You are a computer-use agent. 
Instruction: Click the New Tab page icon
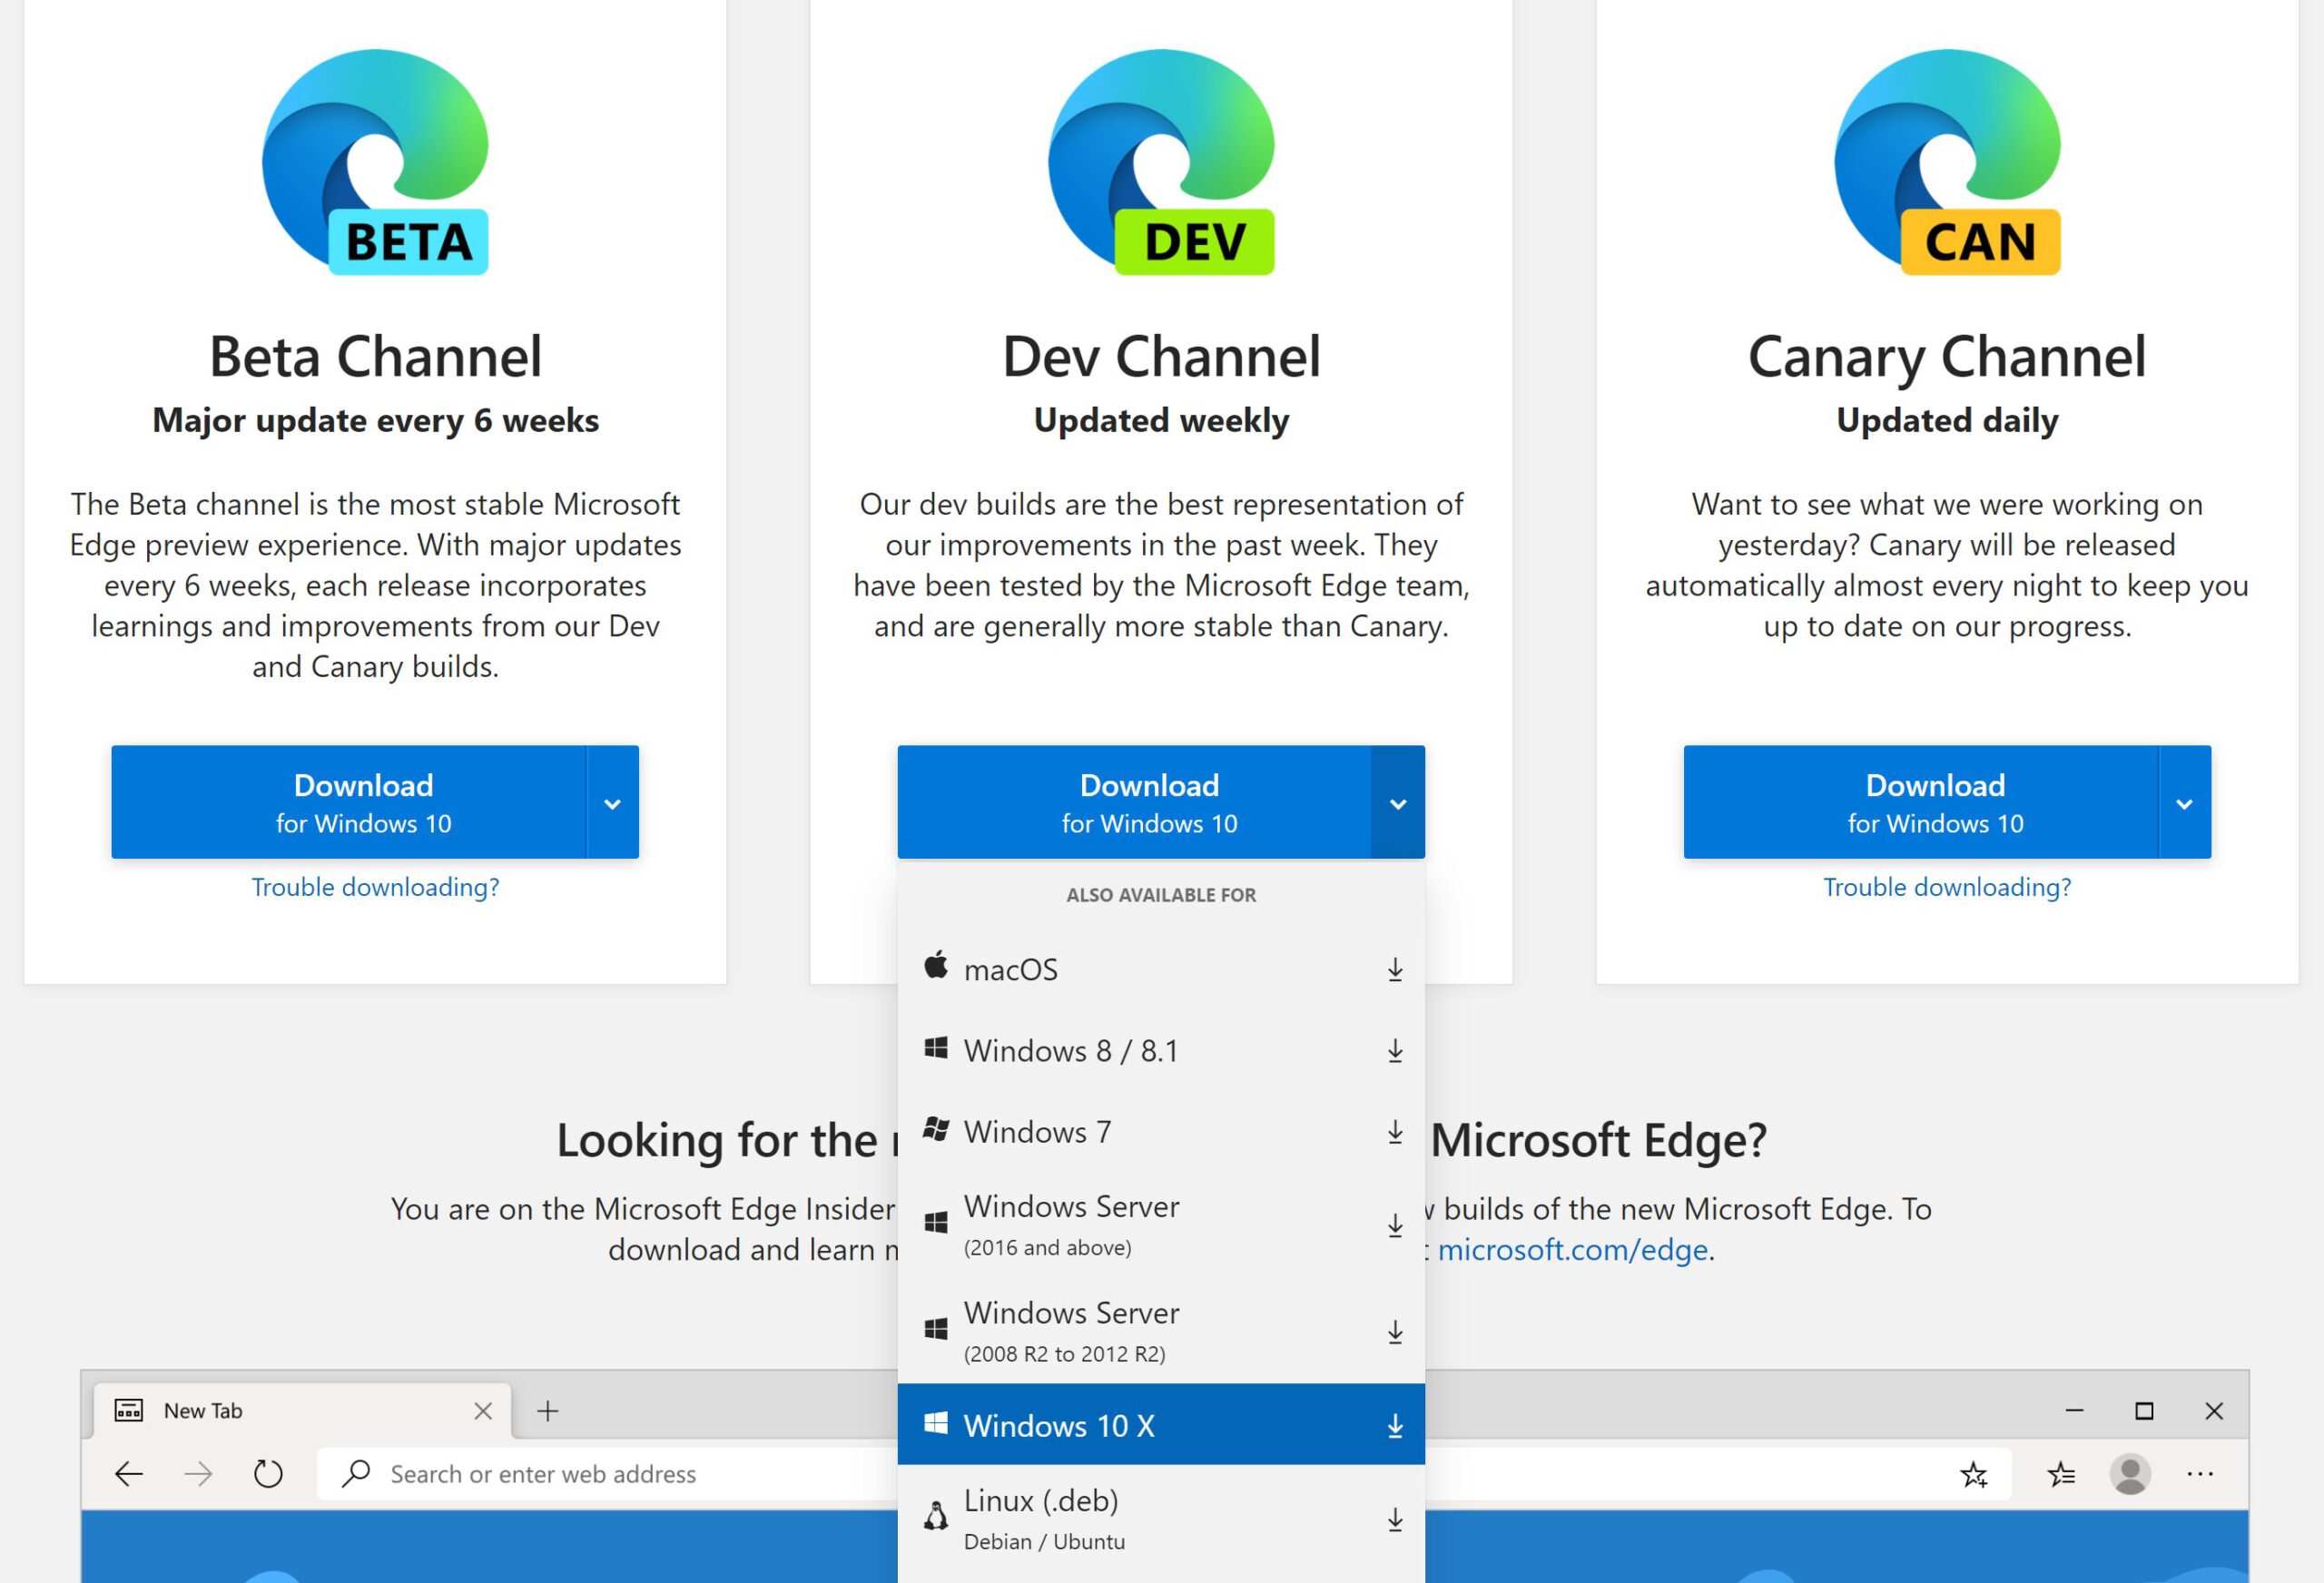coord(129,1410)
